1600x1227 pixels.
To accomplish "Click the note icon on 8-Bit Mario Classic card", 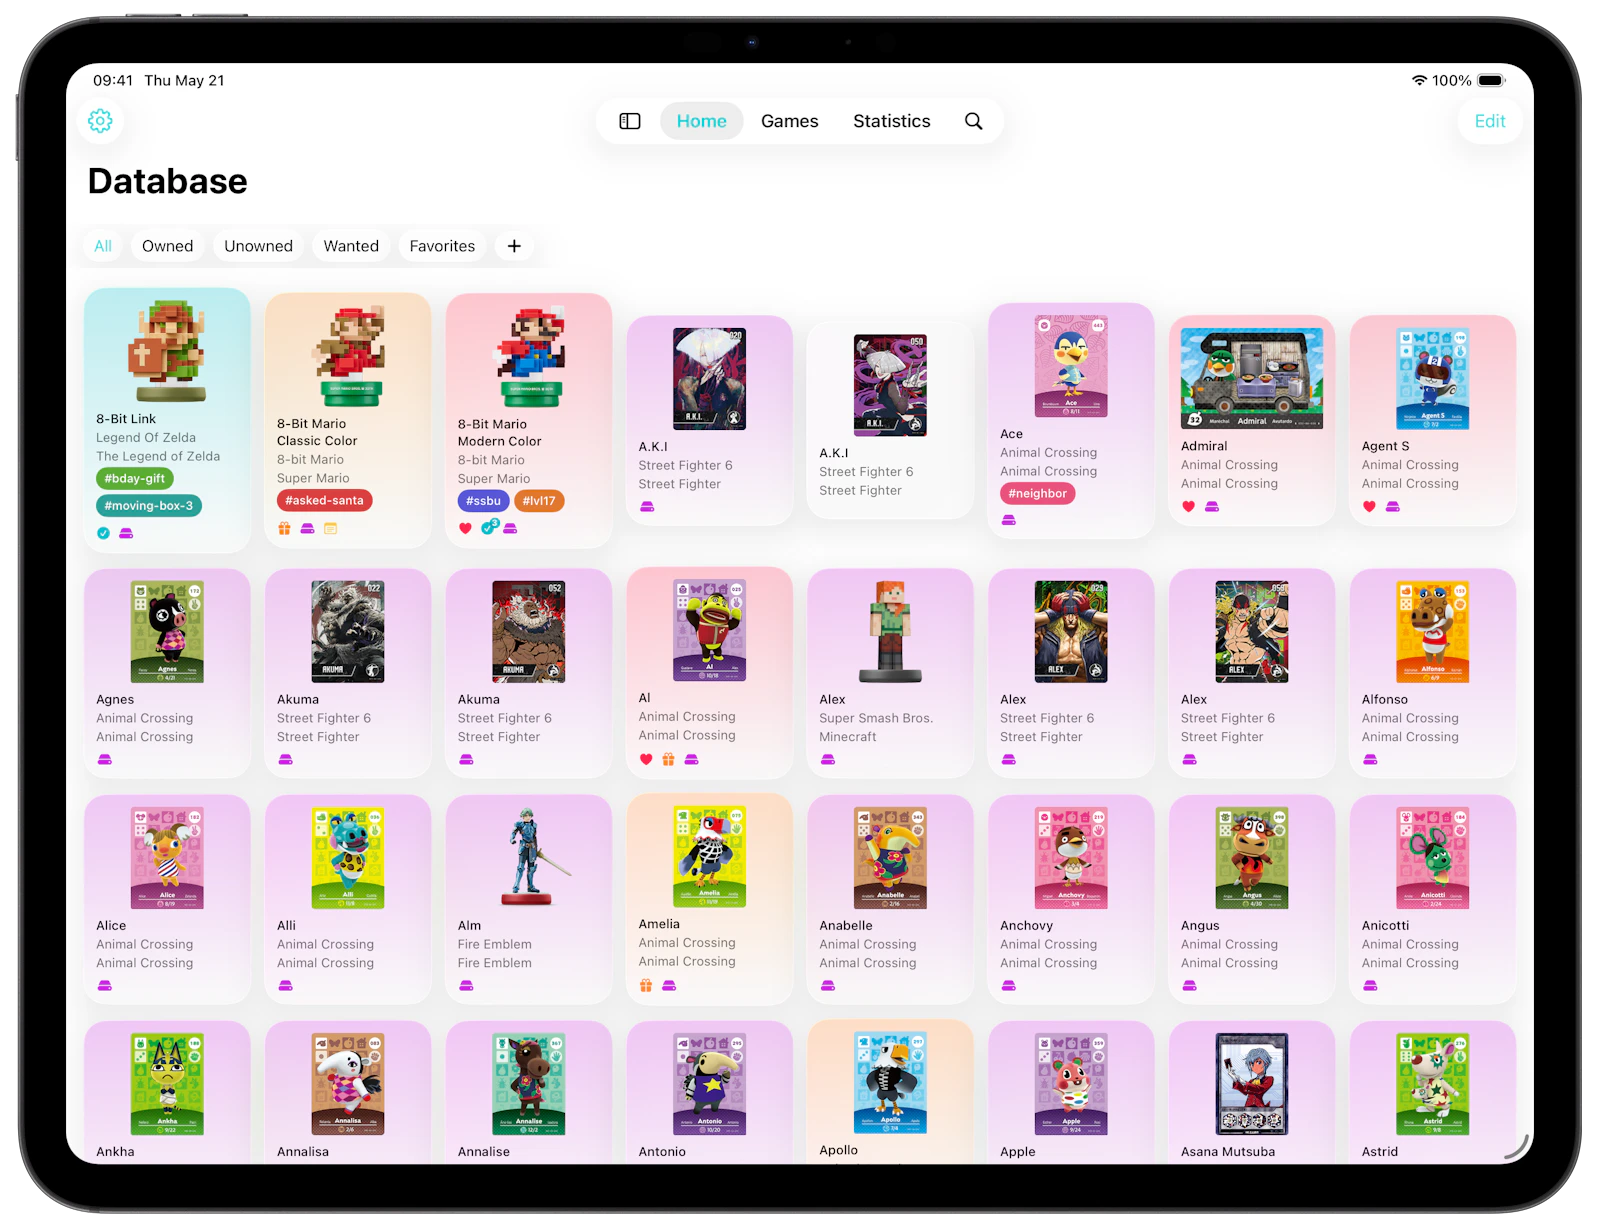I will (x=331, y=528).
